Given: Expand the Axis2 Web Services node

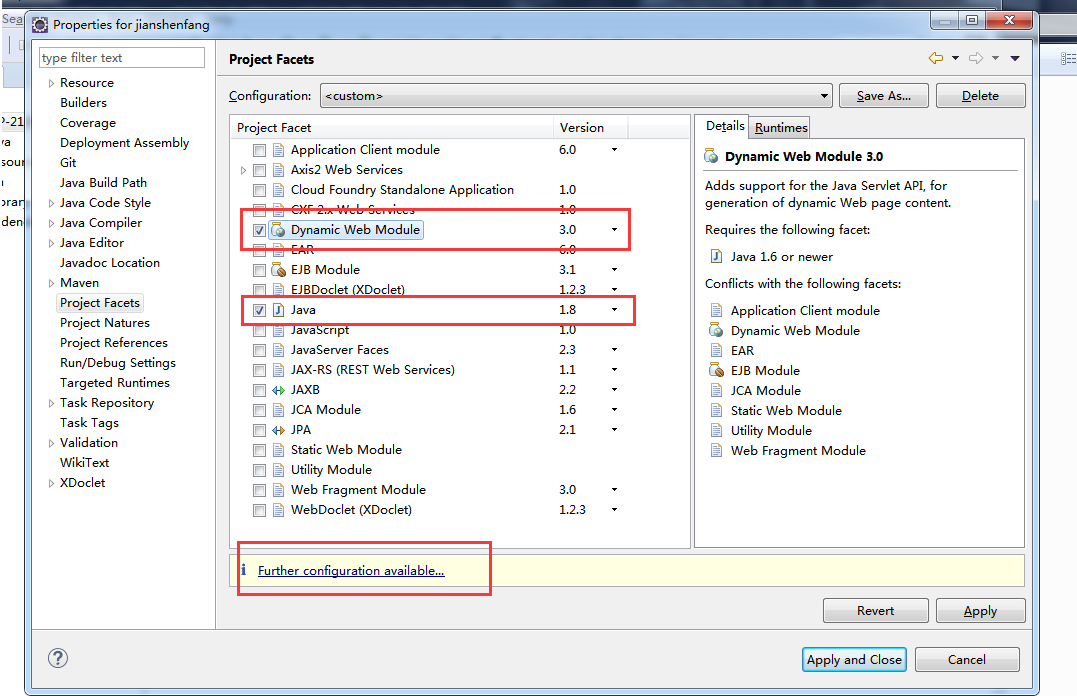Looking at the screenshot, I should pyautogui.click(x=243, y=170).
